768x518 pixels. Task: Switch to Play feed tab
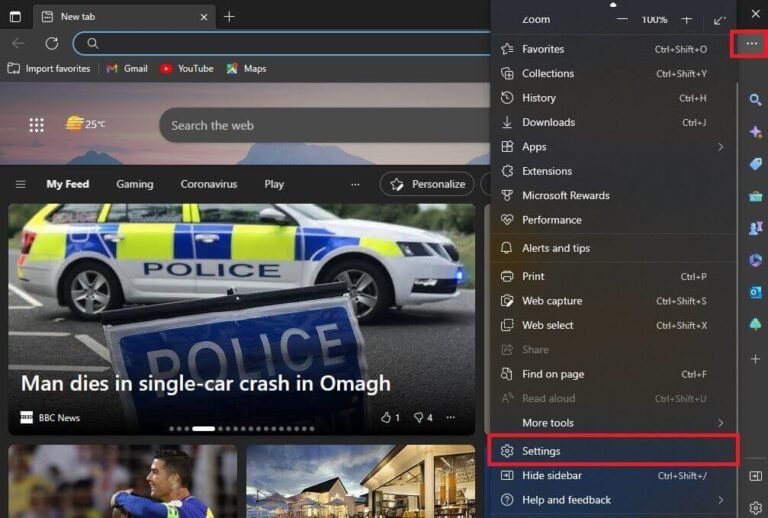(x=274, y=184)
